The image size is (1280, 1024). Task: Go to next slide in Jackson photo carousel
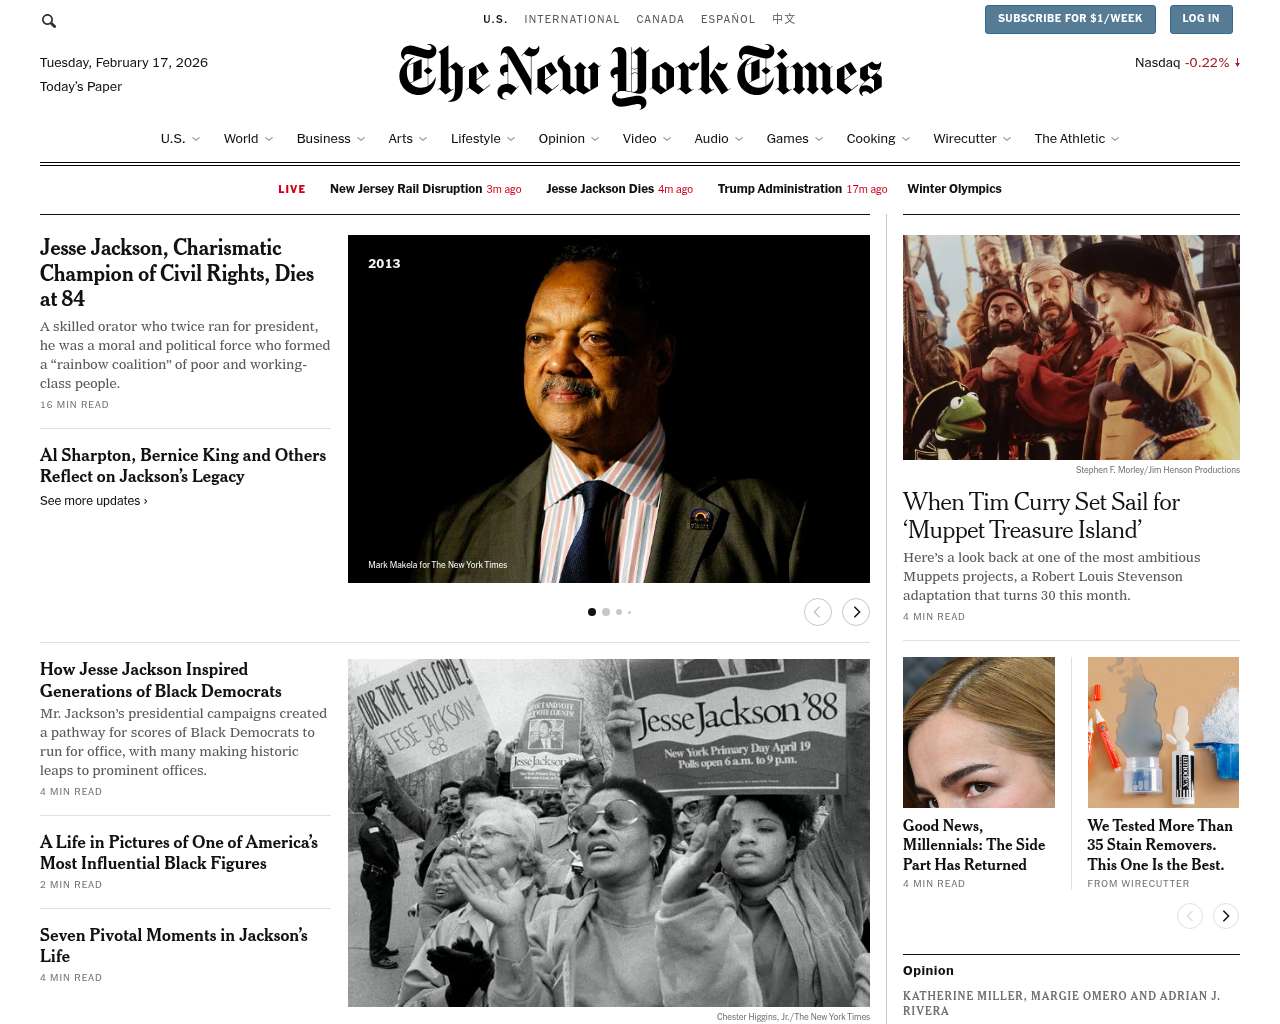tap(856, 612)
